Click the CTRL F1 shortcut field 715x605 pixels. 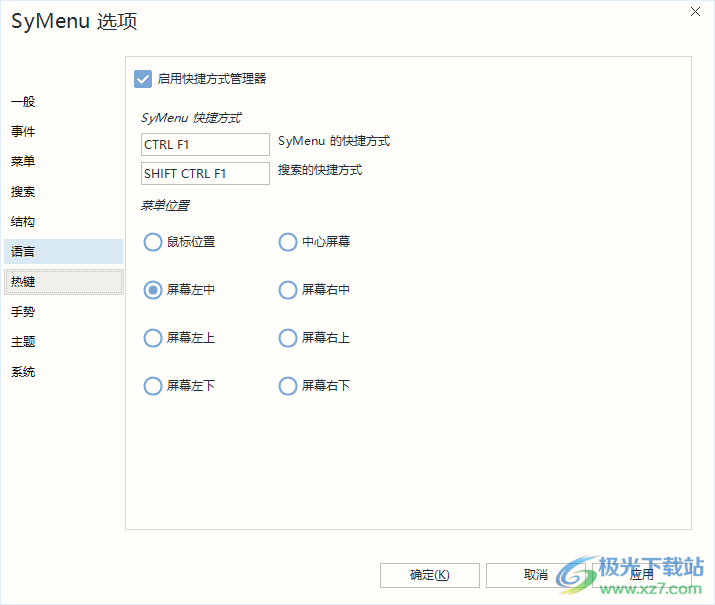click(205, 145)
